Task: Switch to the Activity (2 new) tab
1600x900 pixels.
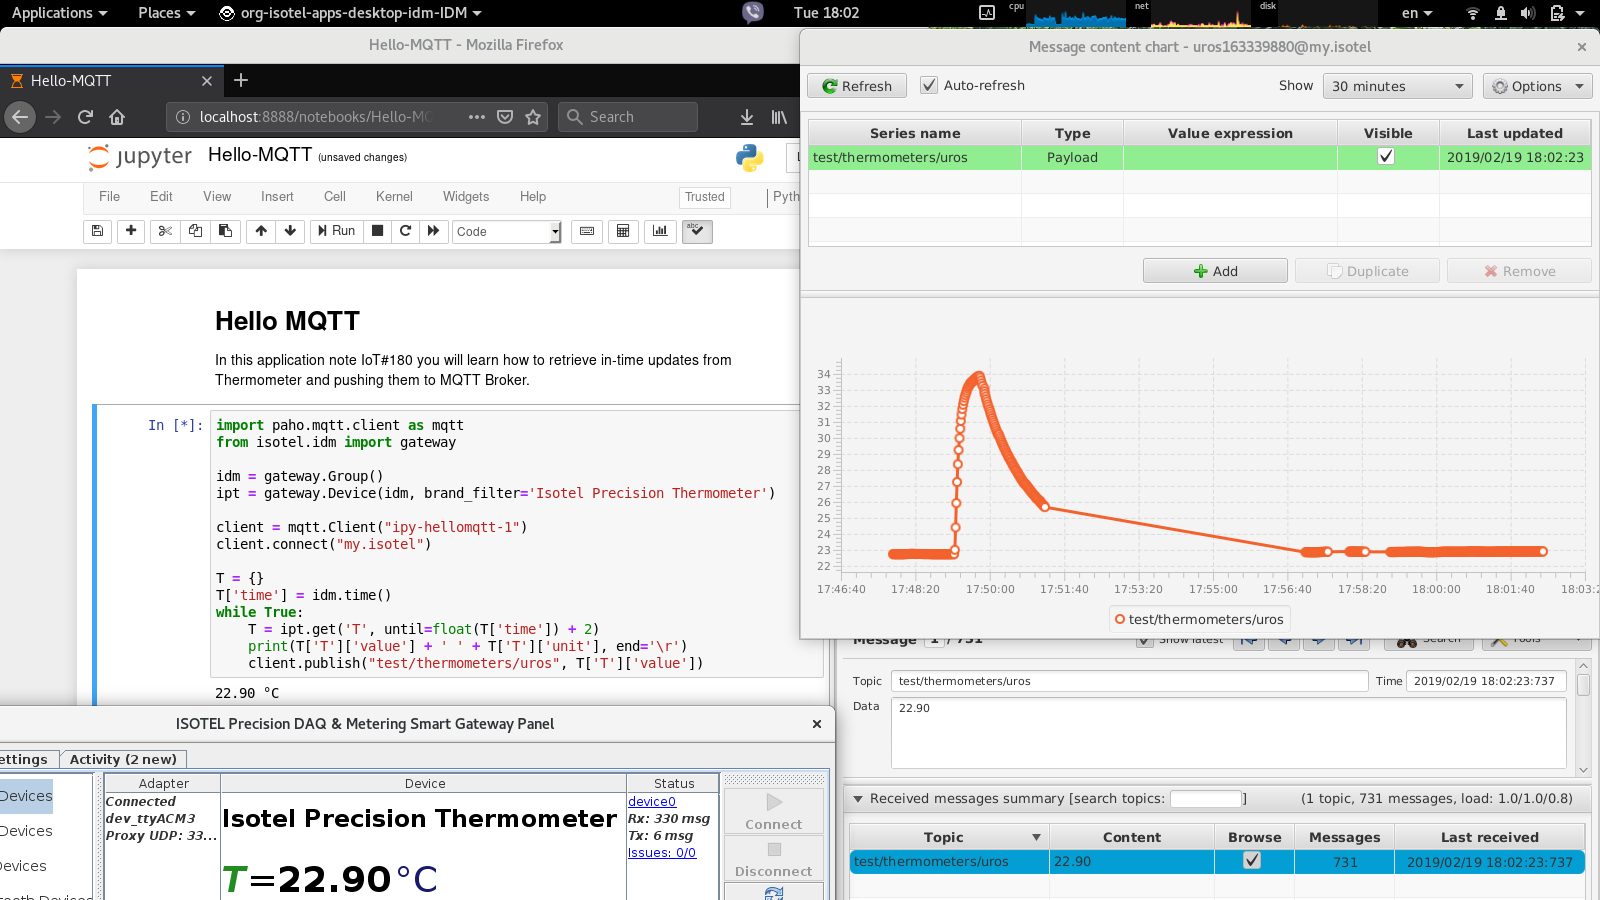Action: 123,759
